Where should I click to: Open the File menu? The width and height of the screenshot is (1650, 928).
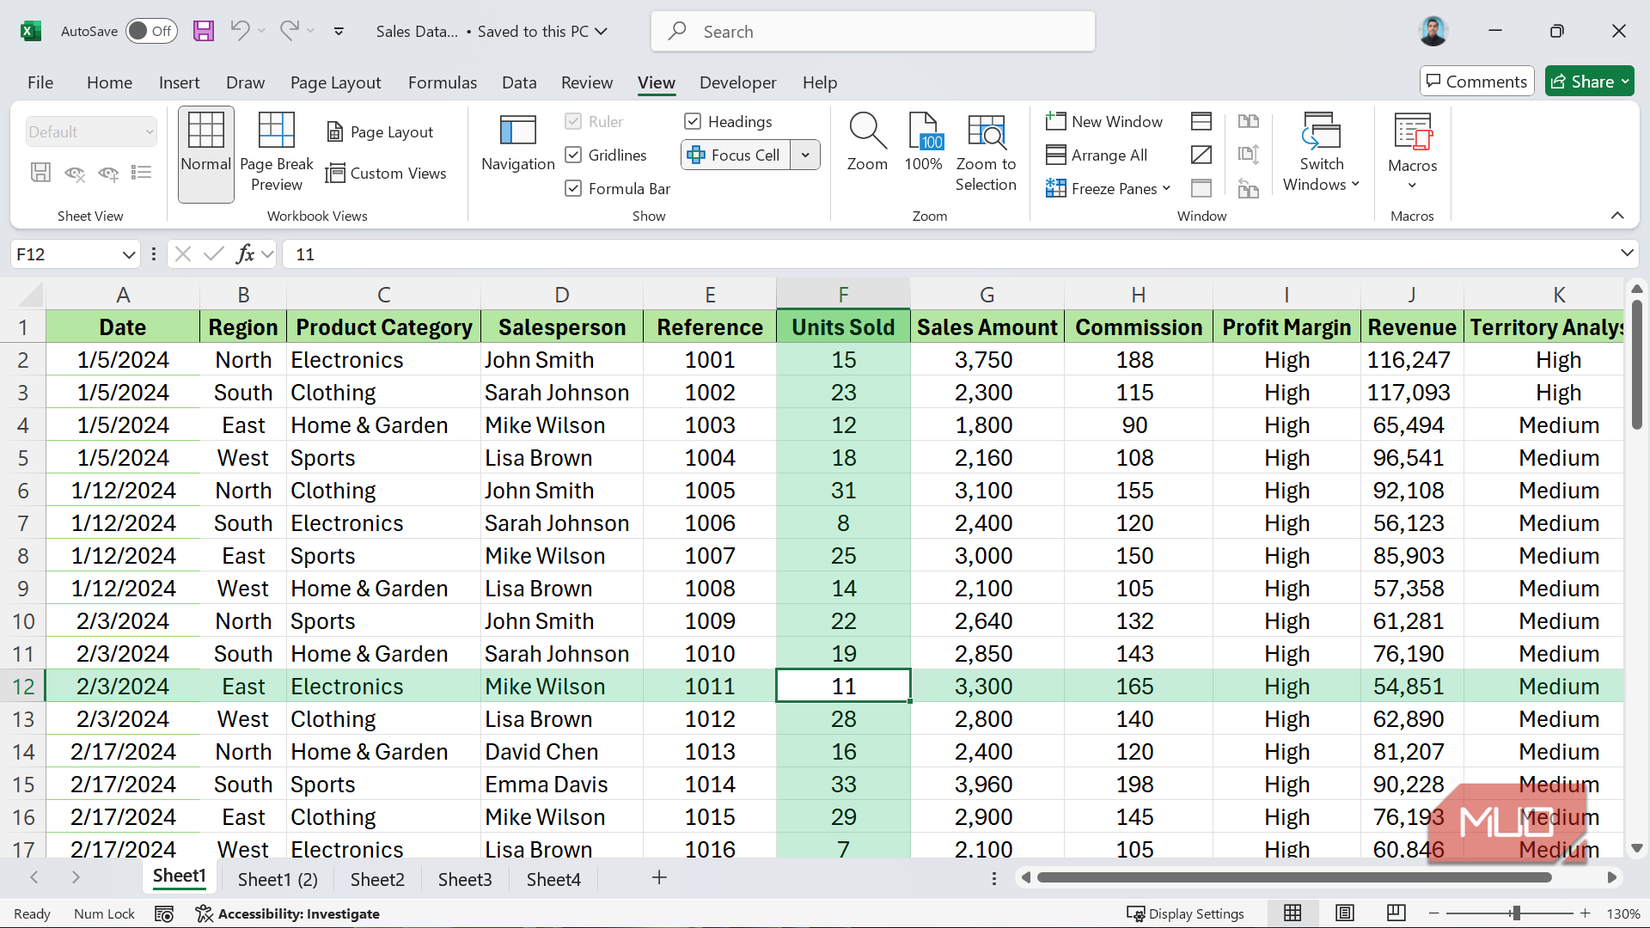(x=40, y=82)
